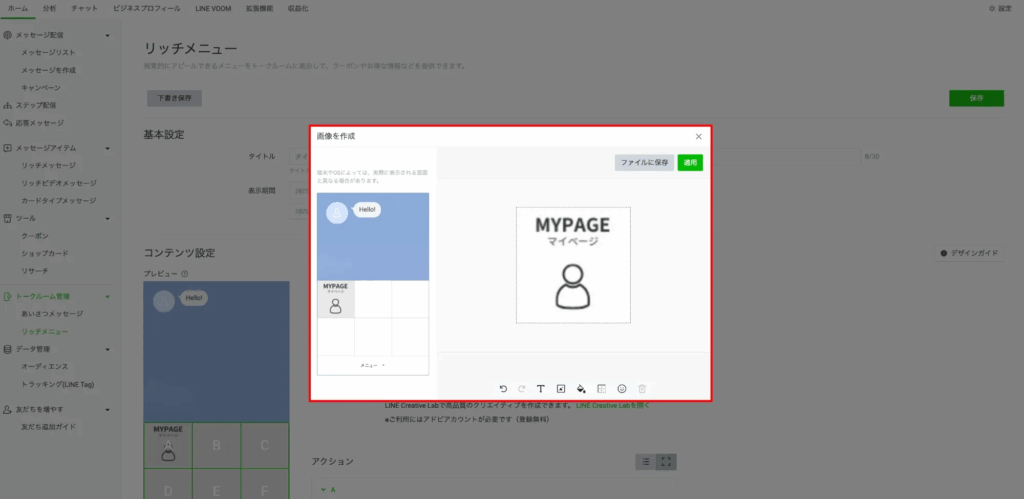Switch to list view in アクション section

tap(646, 461)
